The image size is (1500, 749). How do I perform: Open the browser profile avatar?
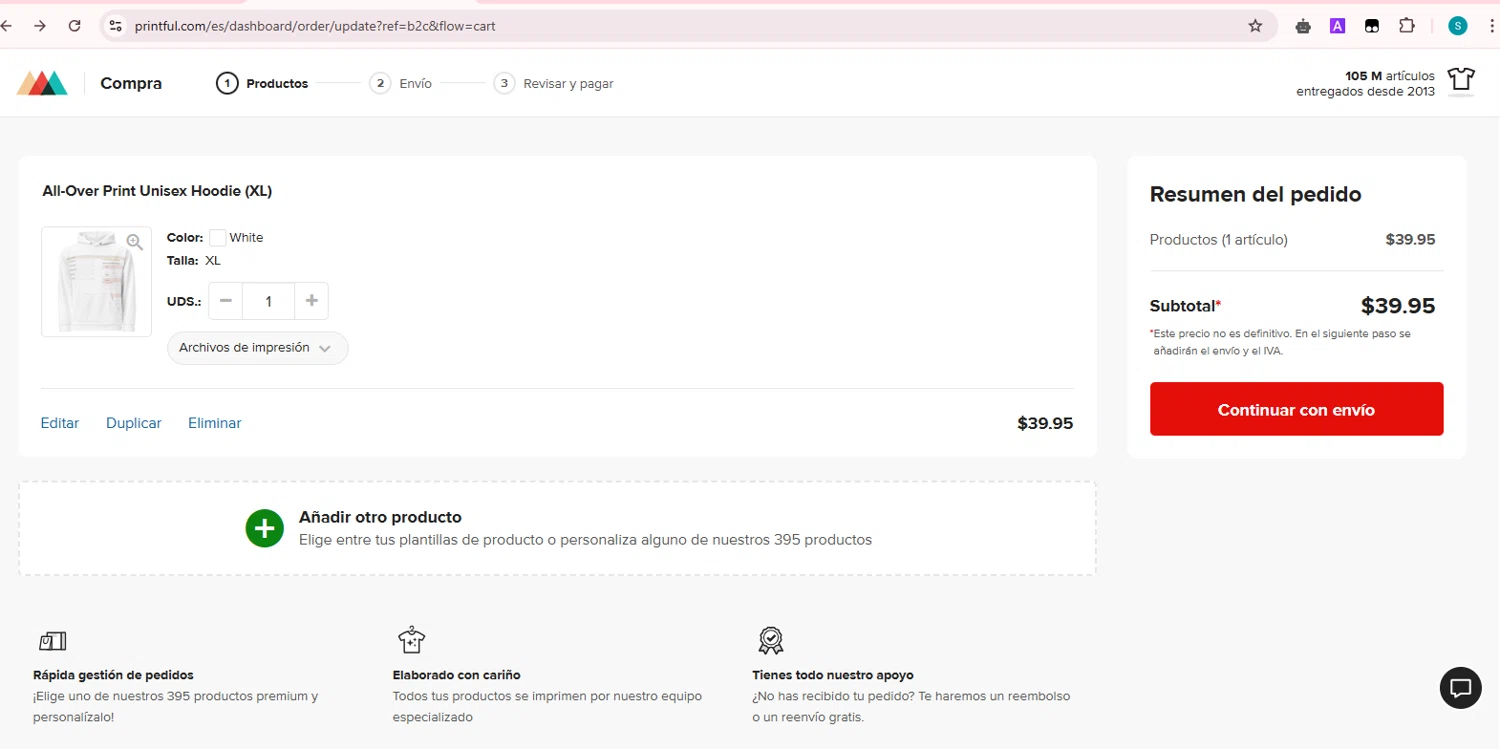tap(1457, 26)
